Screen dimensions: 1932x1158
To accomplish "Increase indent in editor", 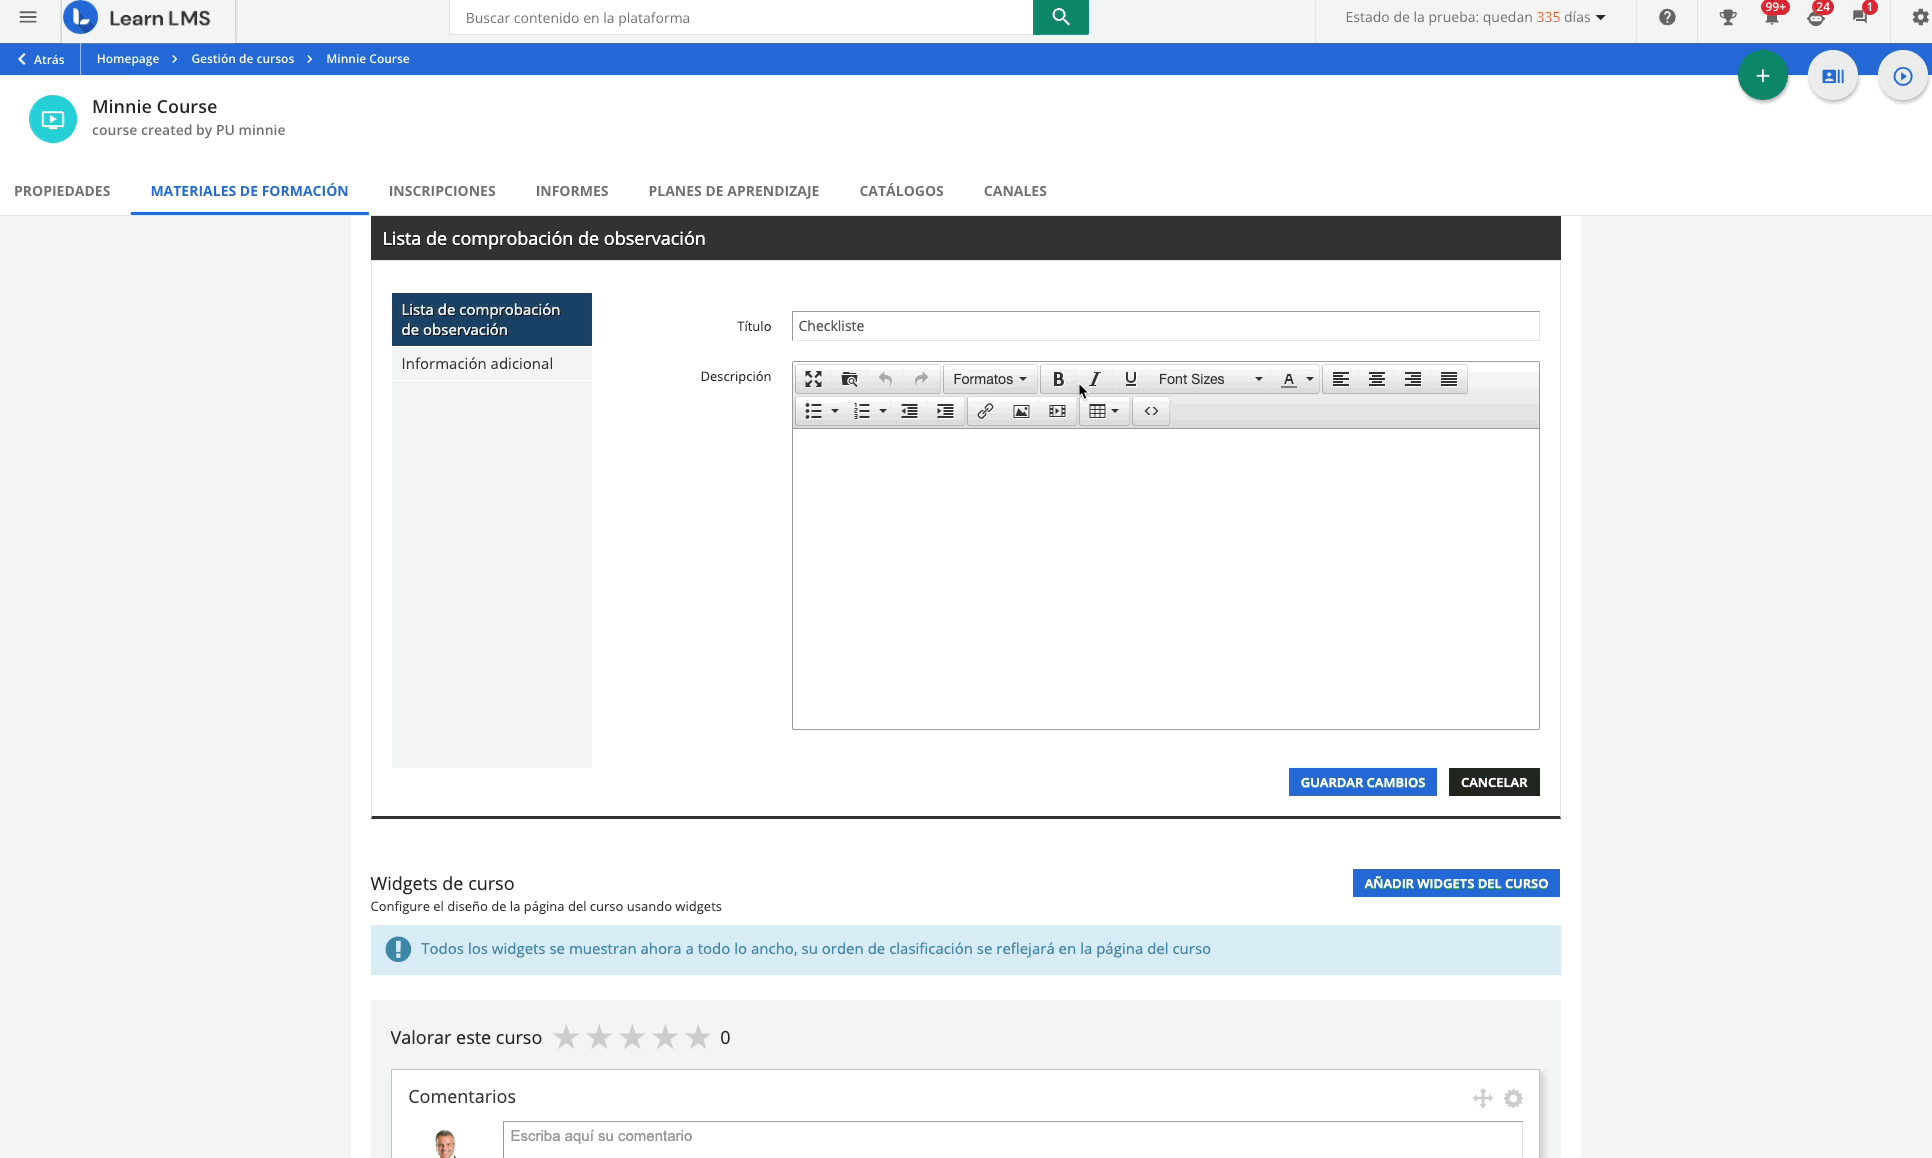I will pos(945,411).
